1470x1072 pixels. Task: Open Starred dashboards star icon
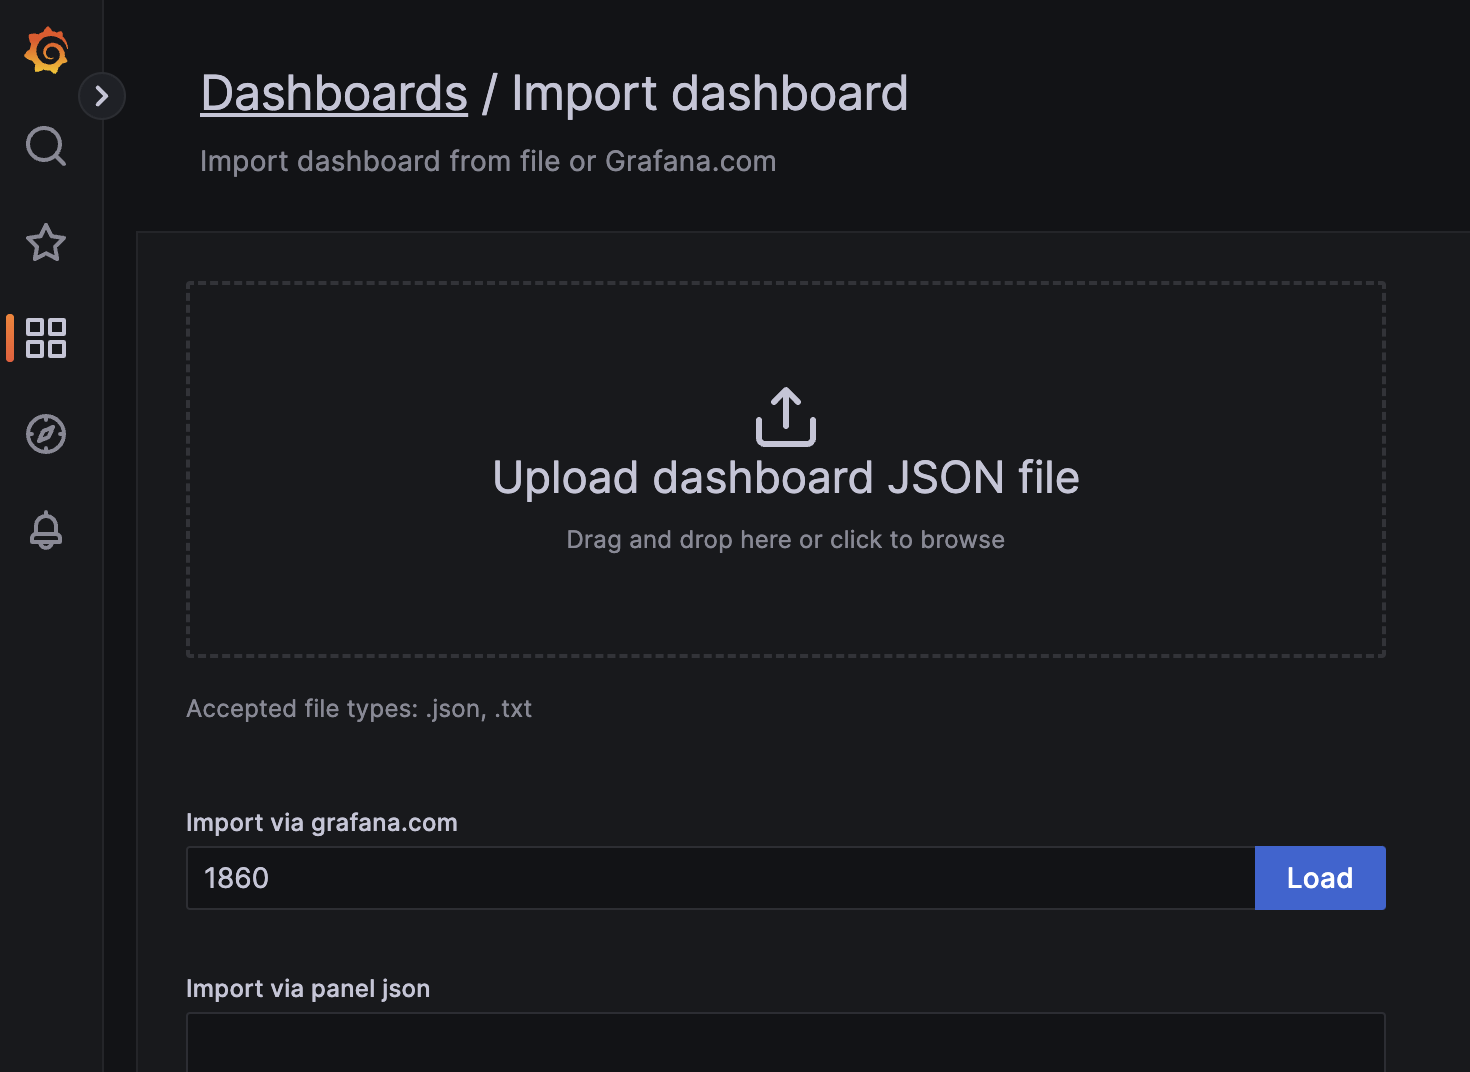(x=46, y=242)
